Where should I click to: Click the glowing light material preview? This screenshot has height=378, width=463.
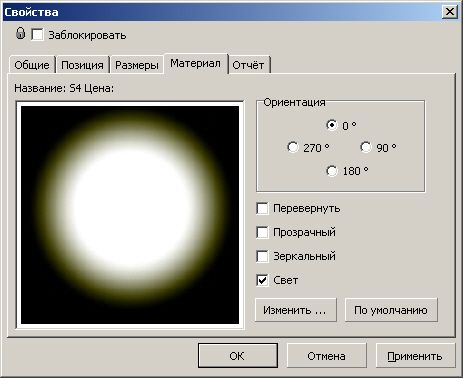[130, 215]
